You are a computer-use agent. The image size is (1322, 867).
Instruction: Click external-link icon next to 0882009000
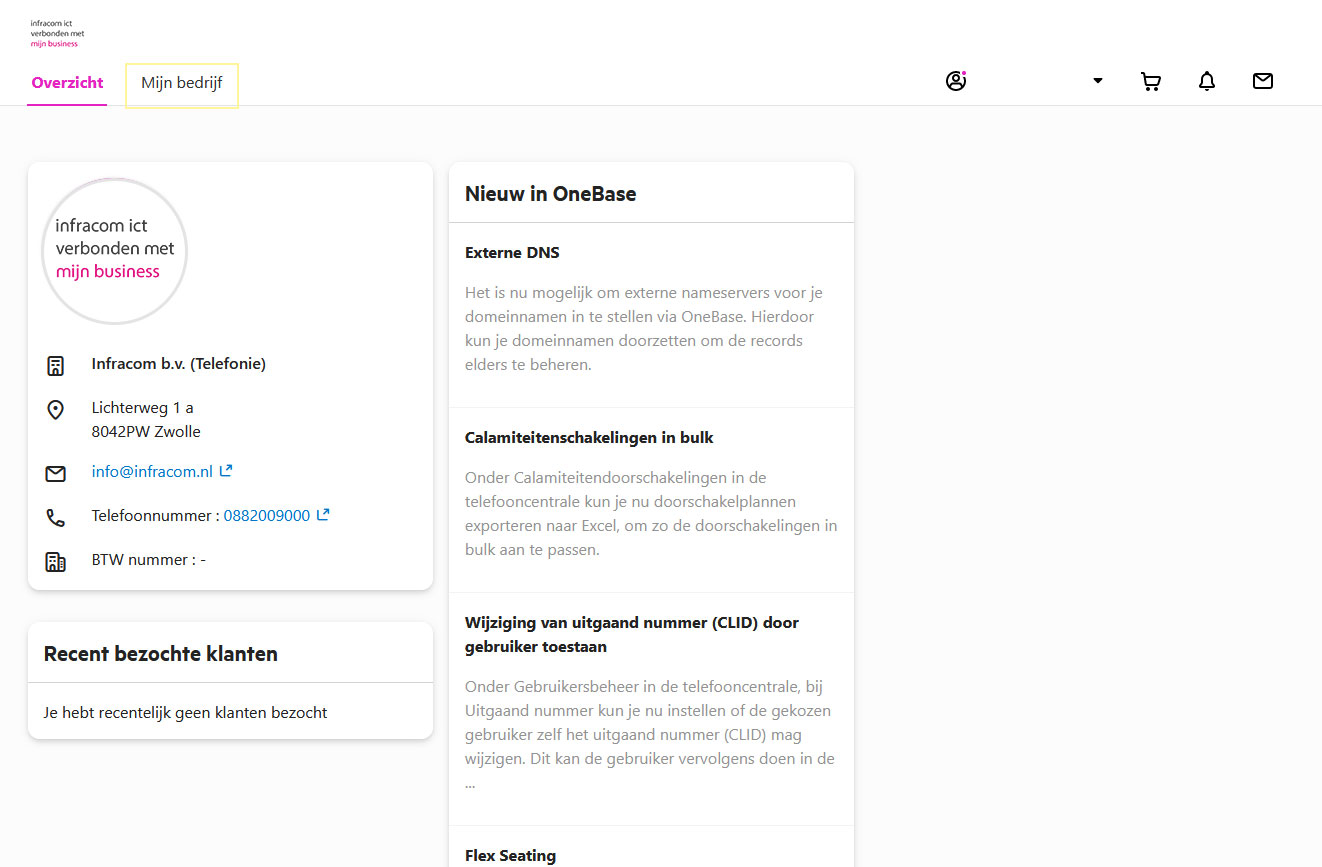pos(323,515)
